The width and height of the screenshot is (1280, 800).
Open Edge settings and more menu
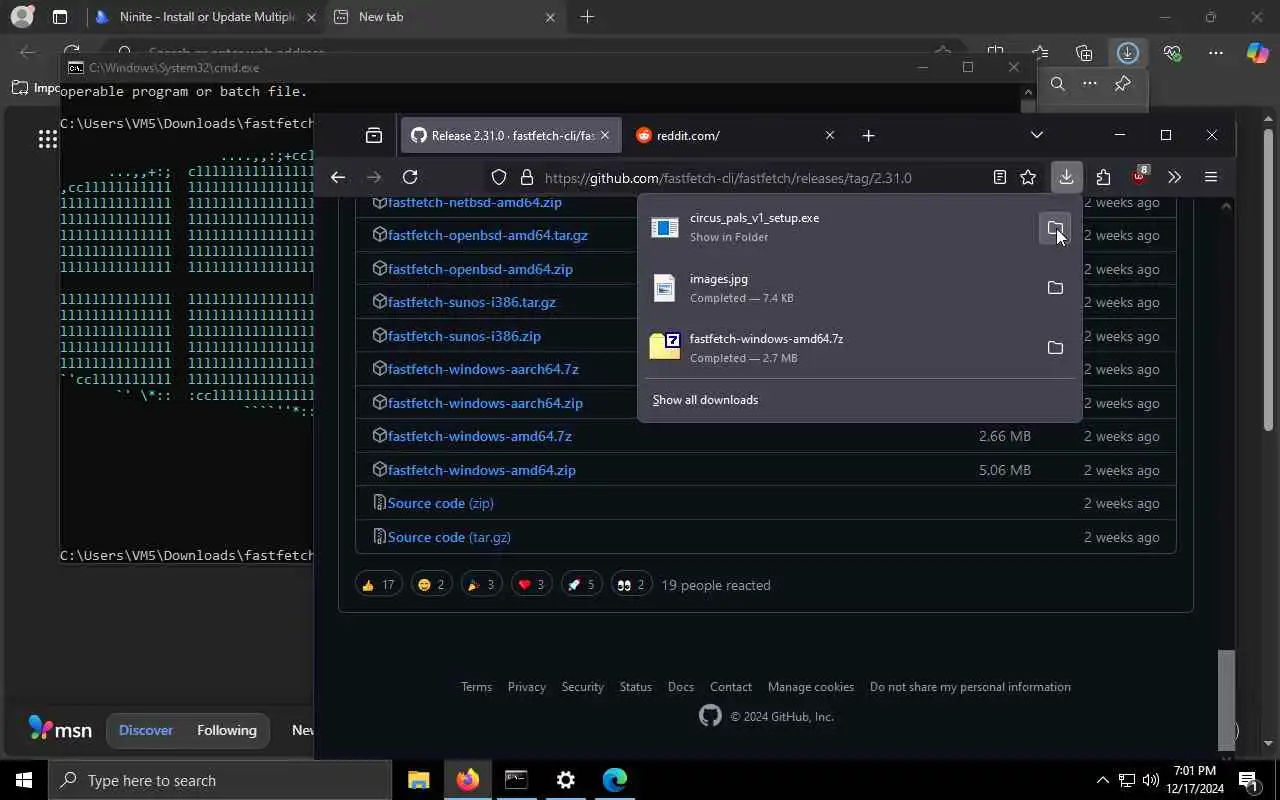(1216, 52)
